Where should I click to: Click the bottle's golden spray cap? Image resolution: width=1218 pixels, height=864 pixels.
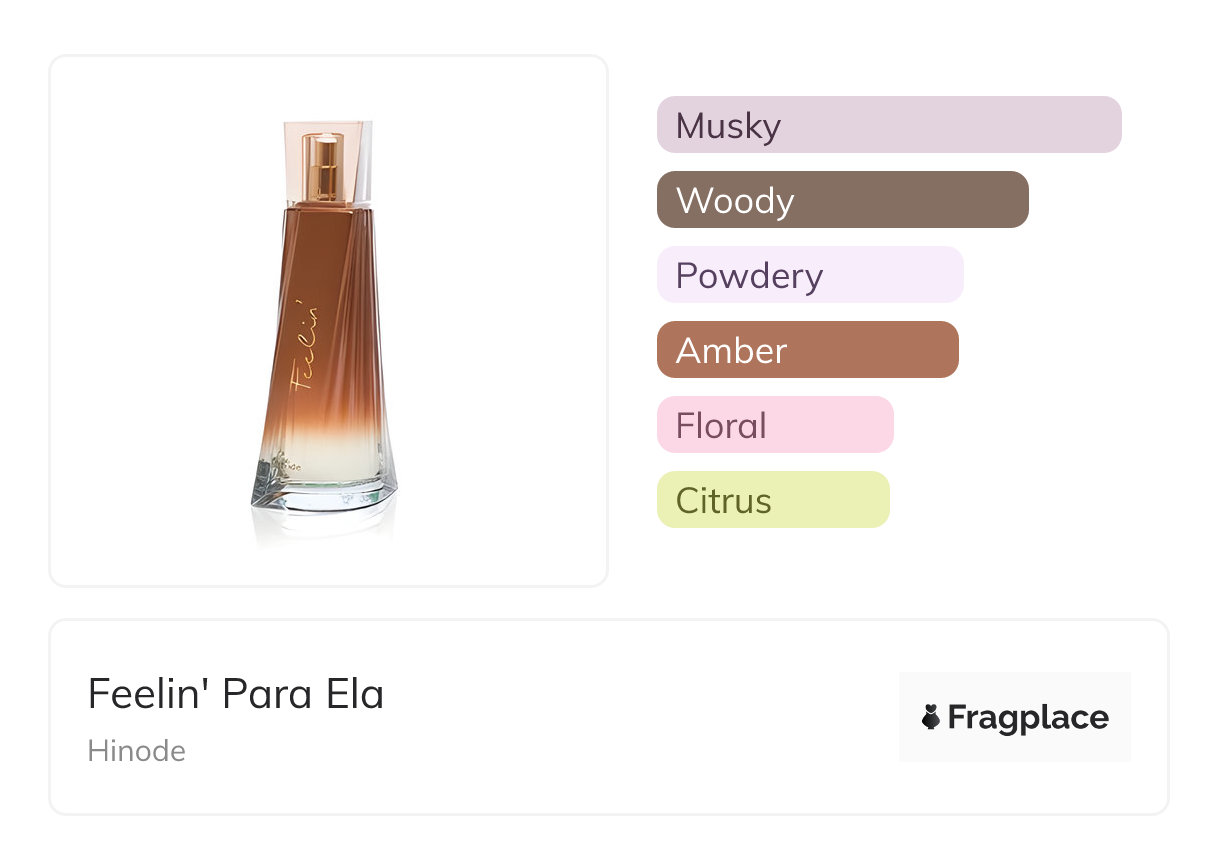tap(324, 167)
